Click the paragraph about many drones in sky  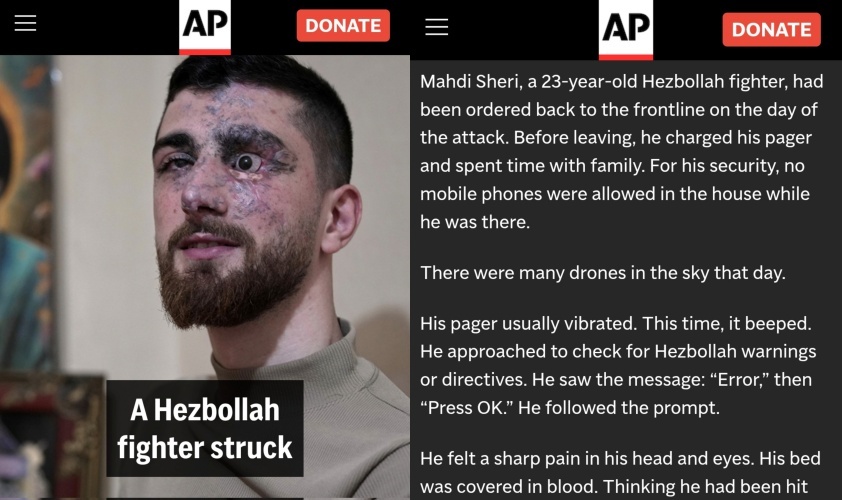603,273
